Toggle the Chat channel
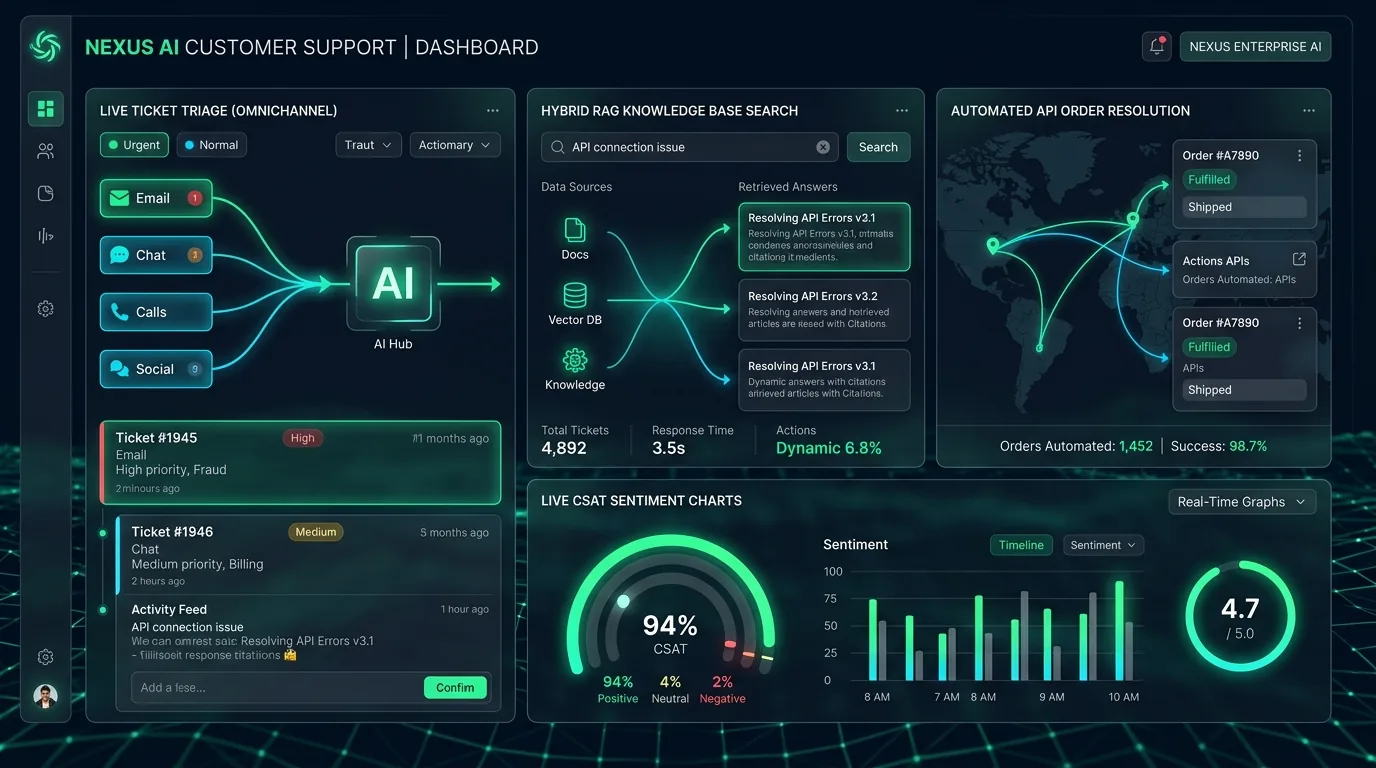Screen dimensions: 1376x768 [x=156, y=255]
